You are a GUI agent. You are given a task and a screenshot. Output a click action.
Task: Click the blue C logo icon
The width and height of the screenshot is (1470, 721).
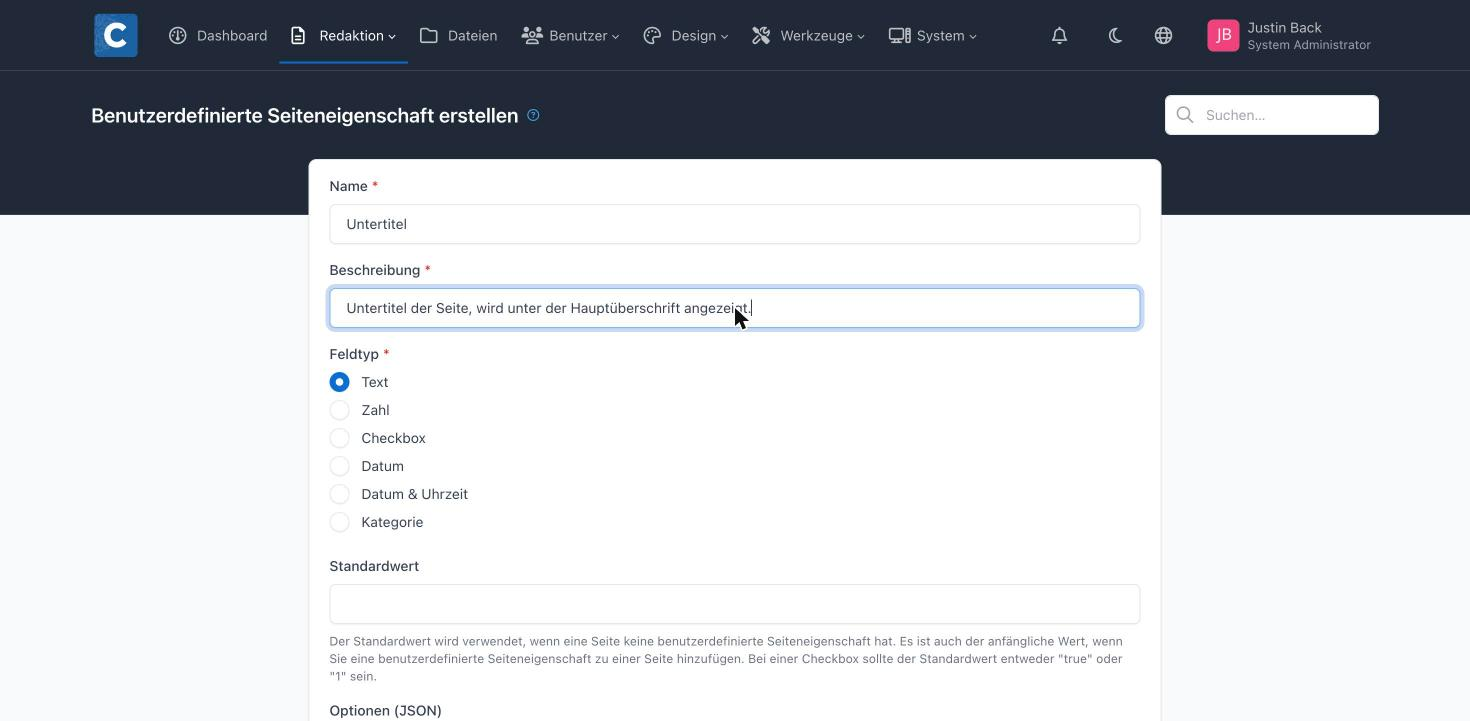tap(116, 35)
